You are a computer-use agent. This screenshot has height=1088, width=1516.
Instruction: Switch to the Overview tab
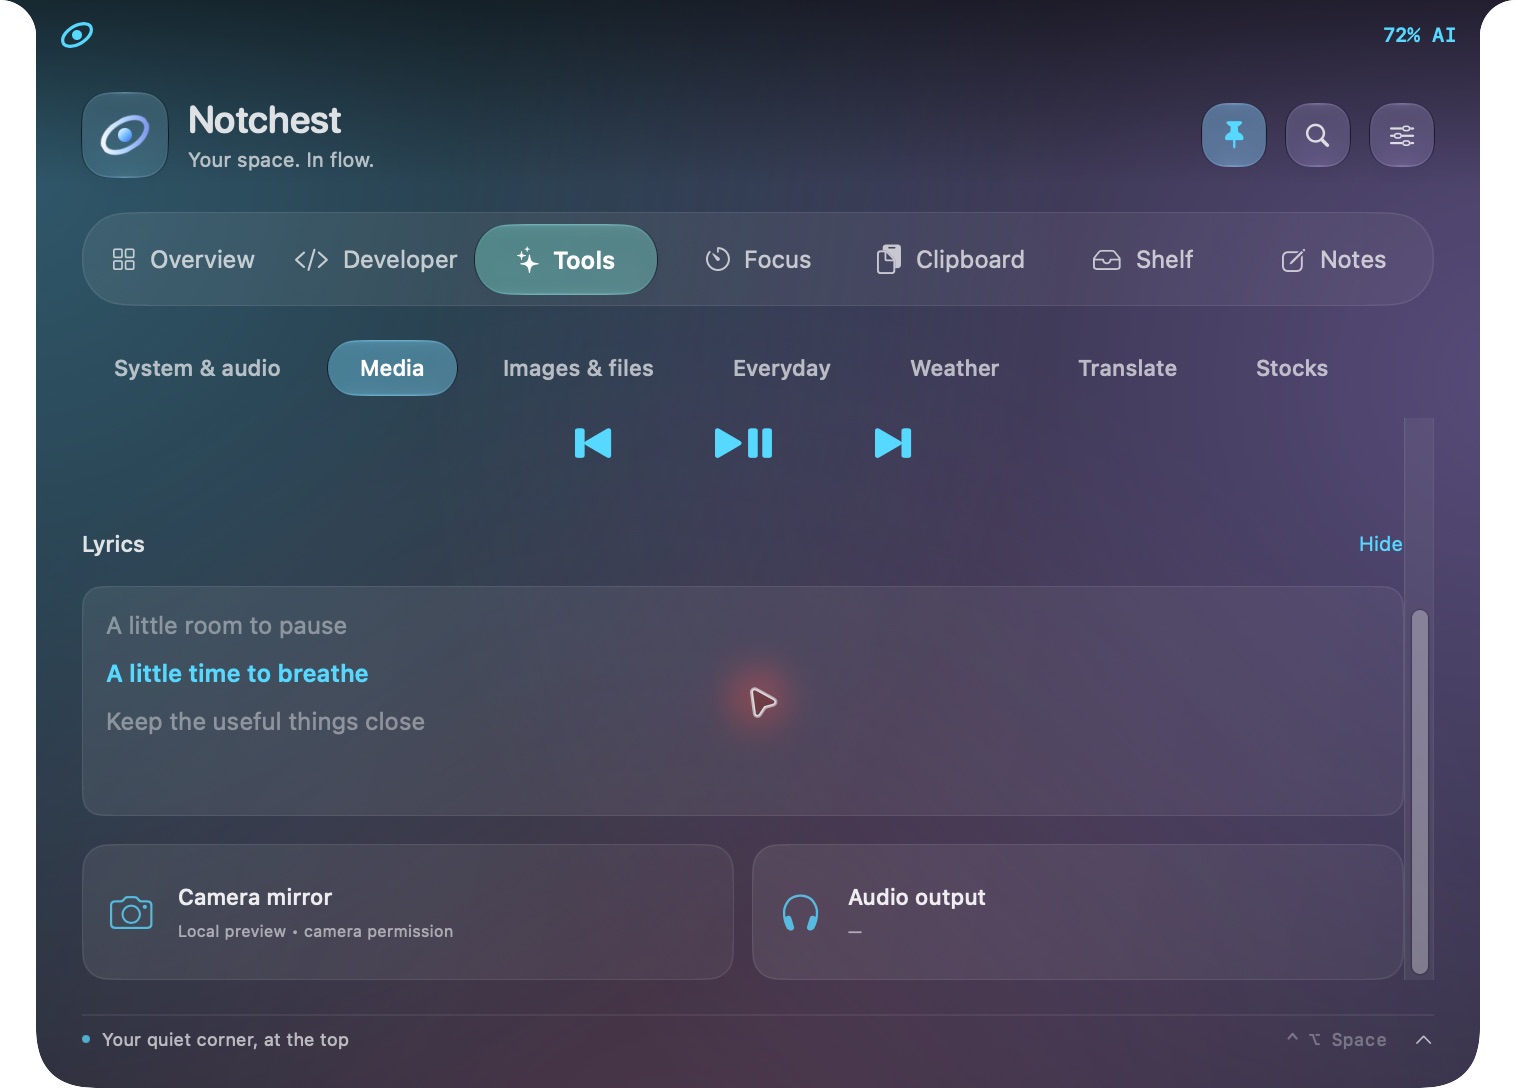click(x=183, y=260)
